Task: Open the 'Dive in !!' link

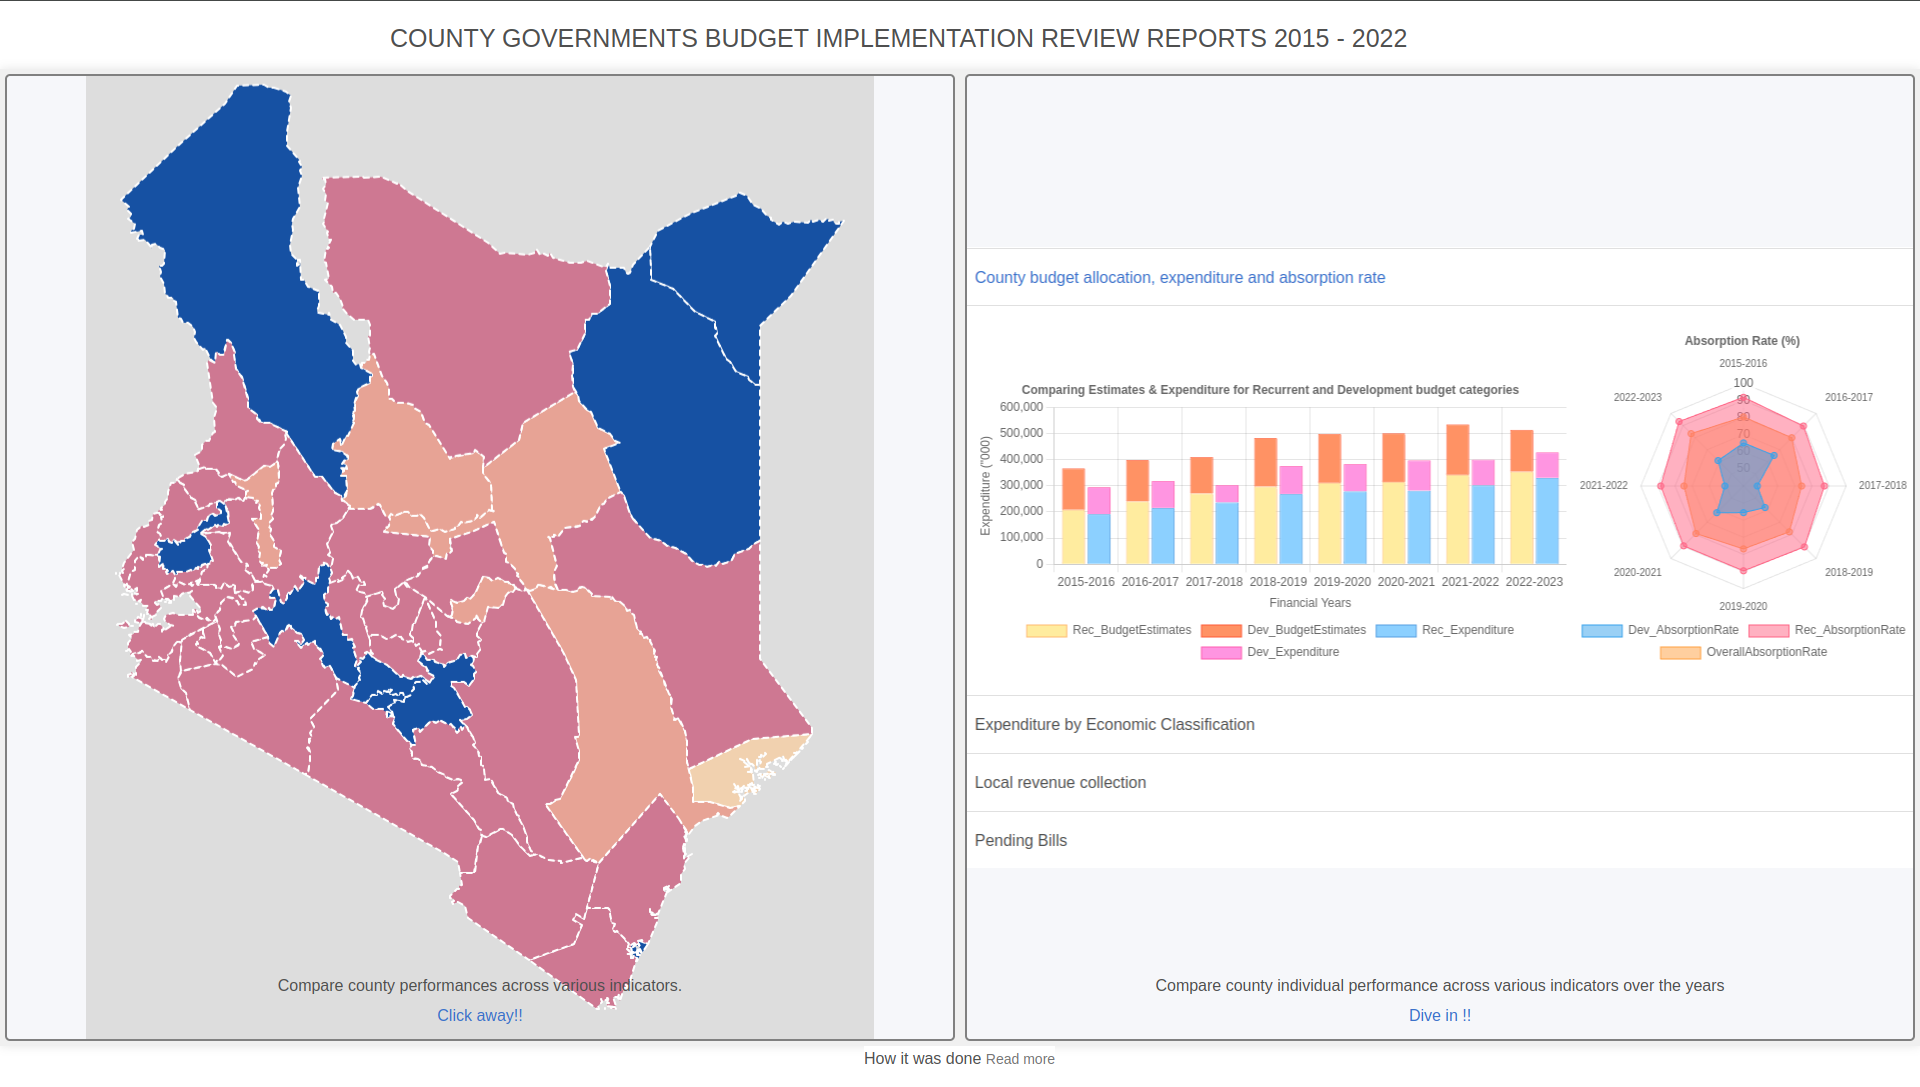Action: (1439, 1016)
